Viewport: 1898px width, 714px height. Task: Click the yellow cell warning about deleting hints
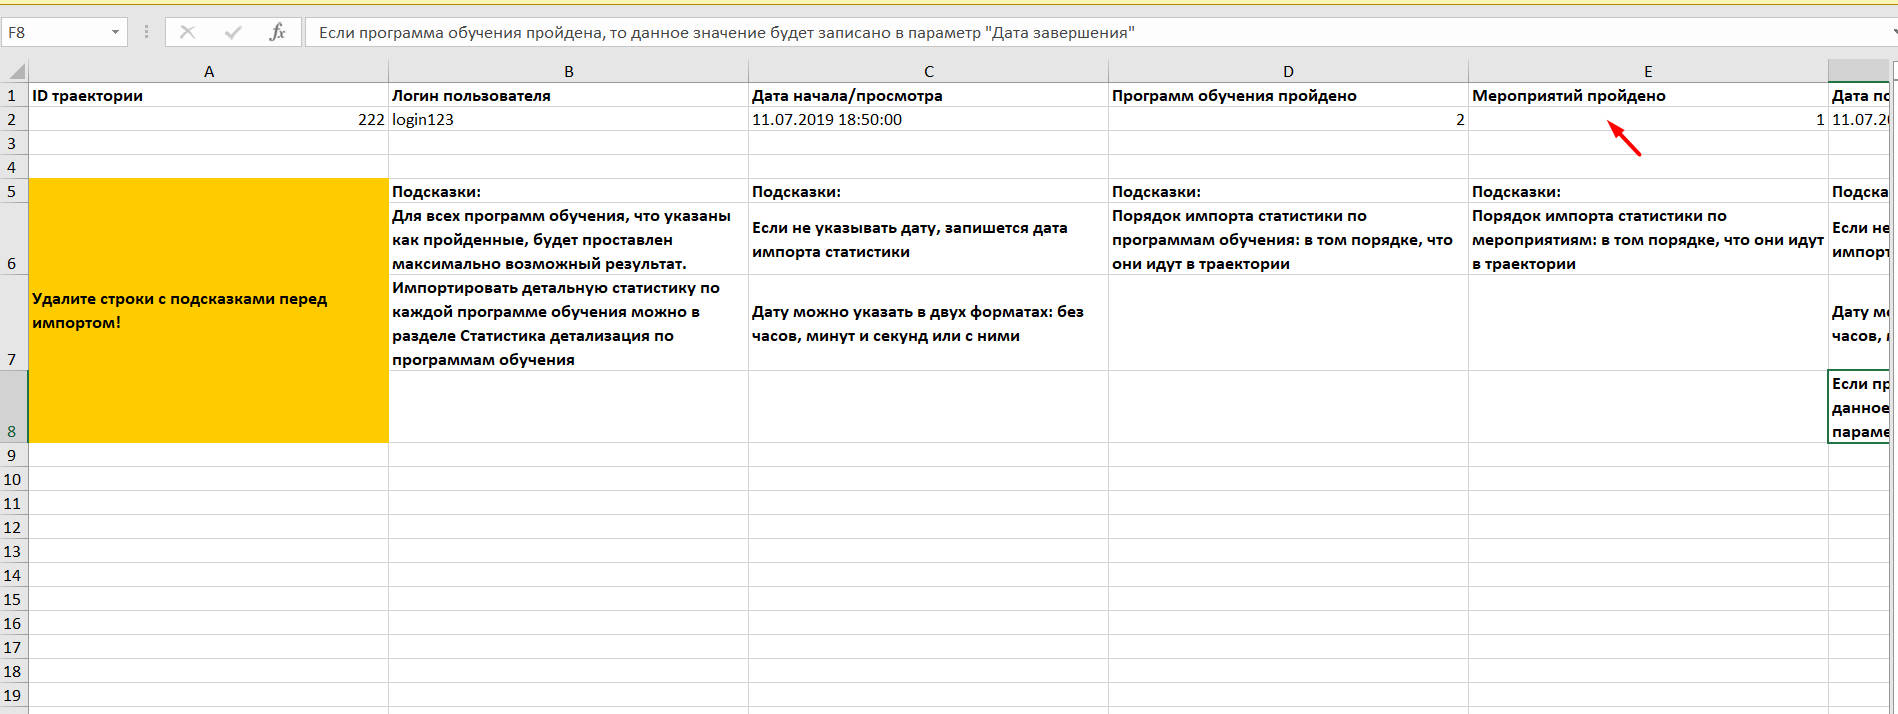208,310
